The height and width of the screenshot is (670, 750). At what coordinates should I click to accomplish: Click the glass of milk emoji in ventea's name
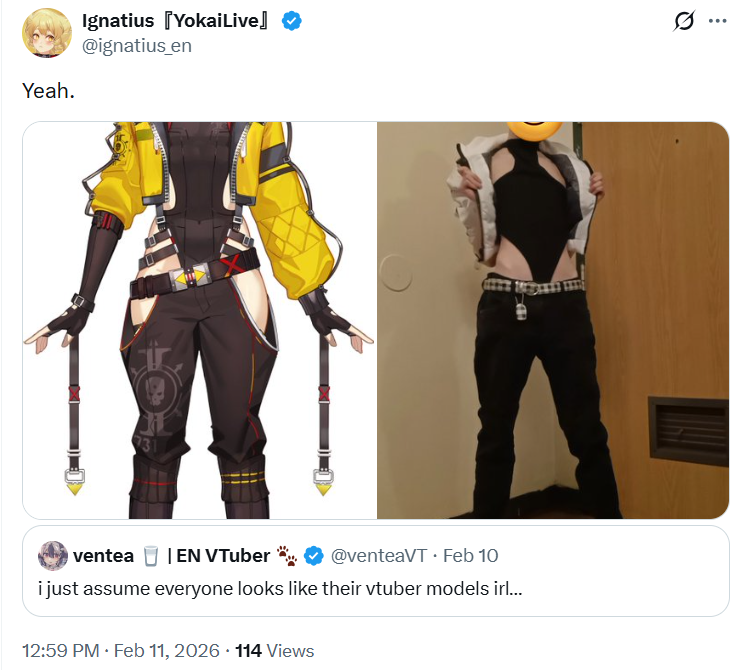151,556
